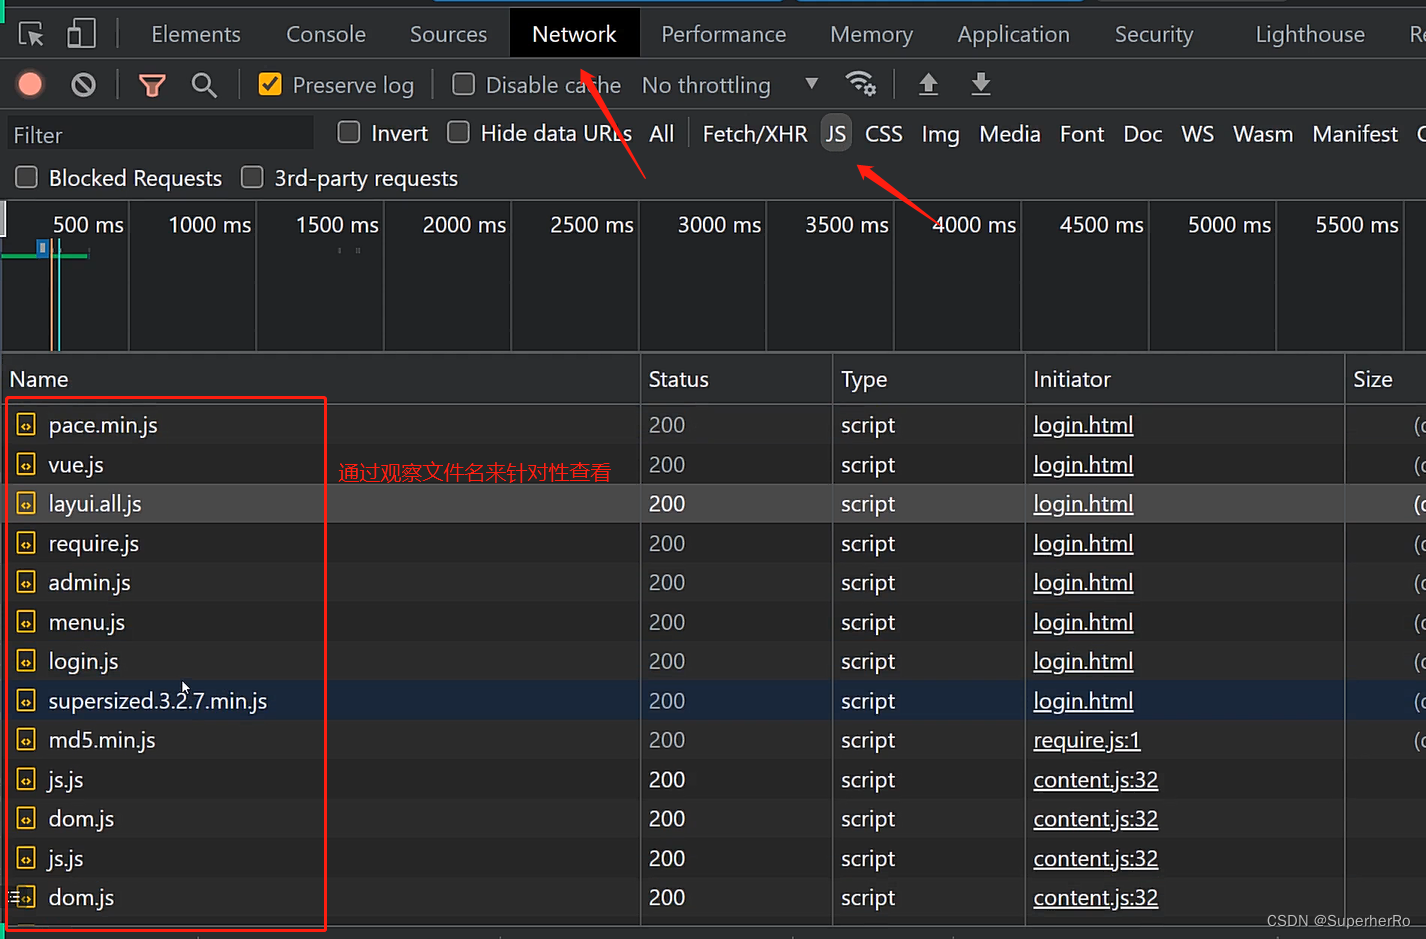Switch to the Console tab
Image resolution: width=1426 pixels, height=939 pixels.
click(326, 34)
